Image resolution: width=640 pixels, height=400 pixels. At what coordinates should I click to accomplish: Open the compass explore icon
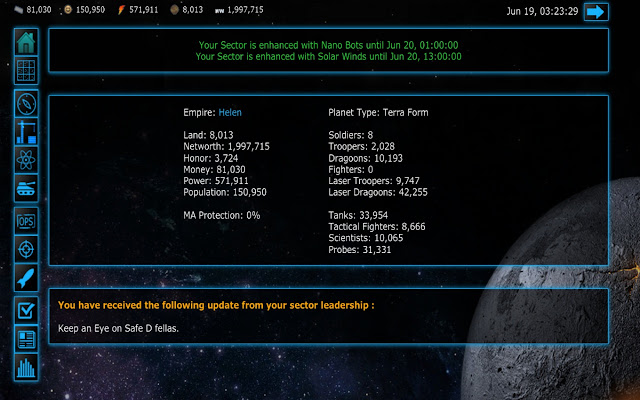26,104
